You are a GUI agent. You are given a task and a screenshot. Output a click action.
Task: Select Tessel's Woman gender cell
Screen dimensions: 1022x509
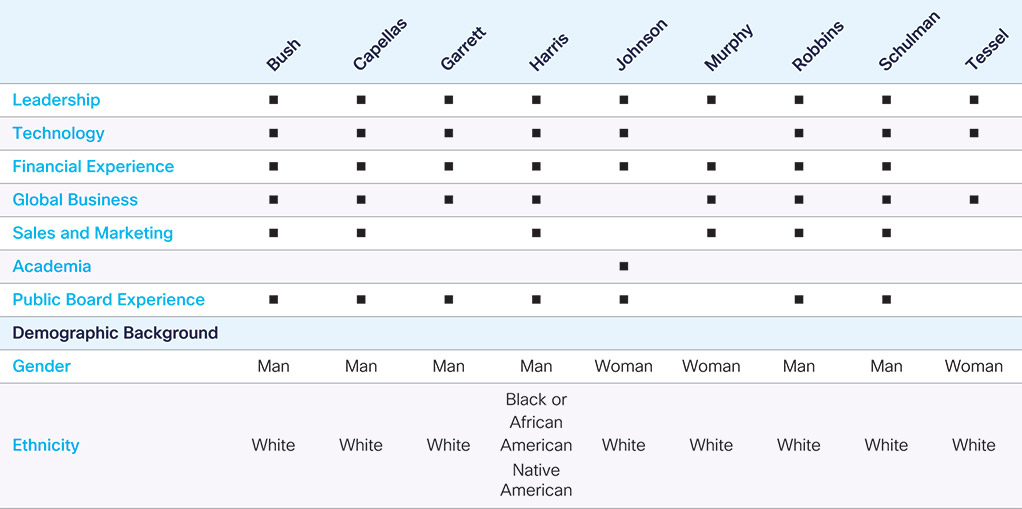point(974,366)
